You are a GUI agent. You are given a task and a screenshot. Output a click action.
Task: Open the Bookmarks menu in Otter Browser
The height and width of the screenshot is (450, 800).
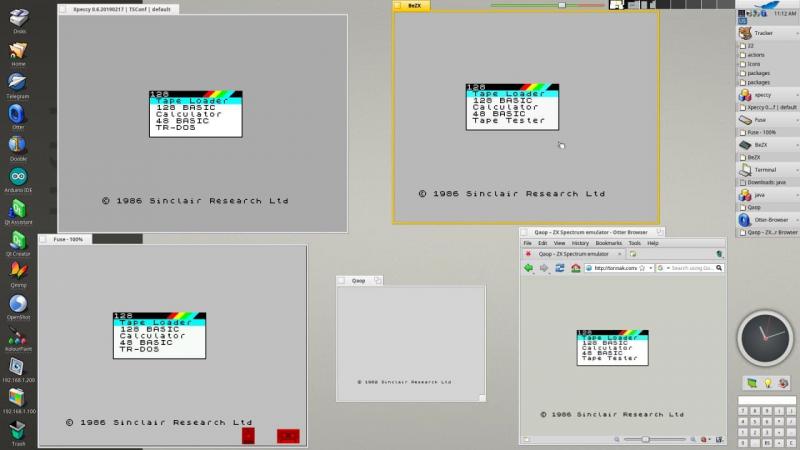pyautogui.click(x=608, y=243)
